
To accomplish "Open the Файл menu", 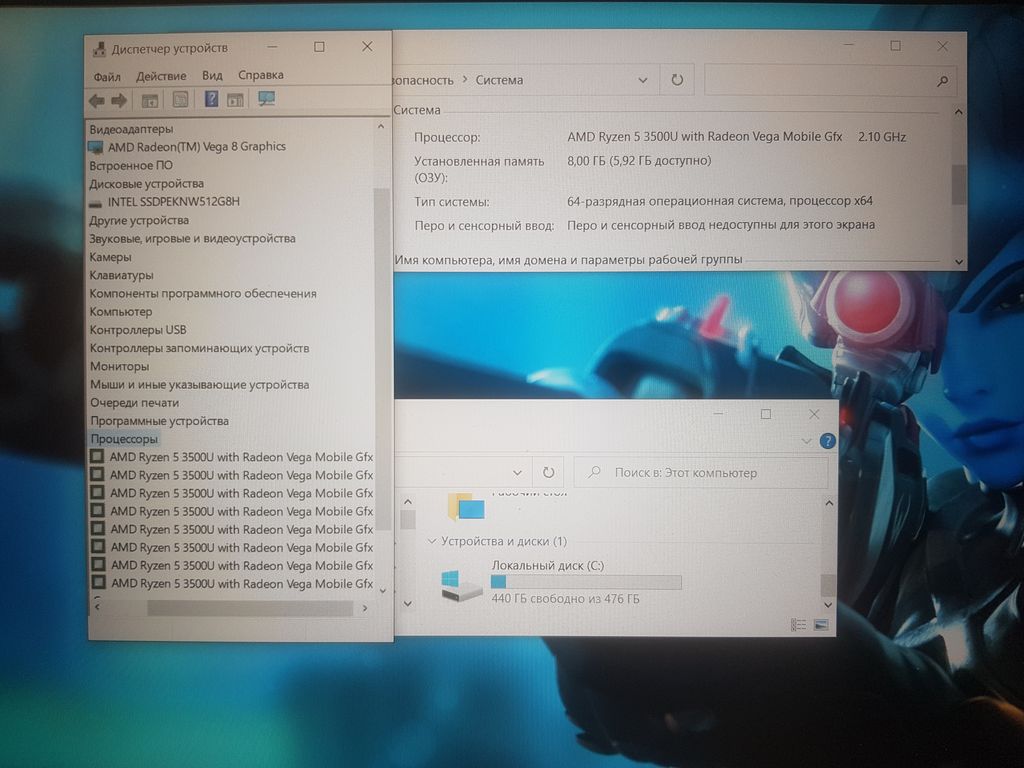I will (106, 77).
